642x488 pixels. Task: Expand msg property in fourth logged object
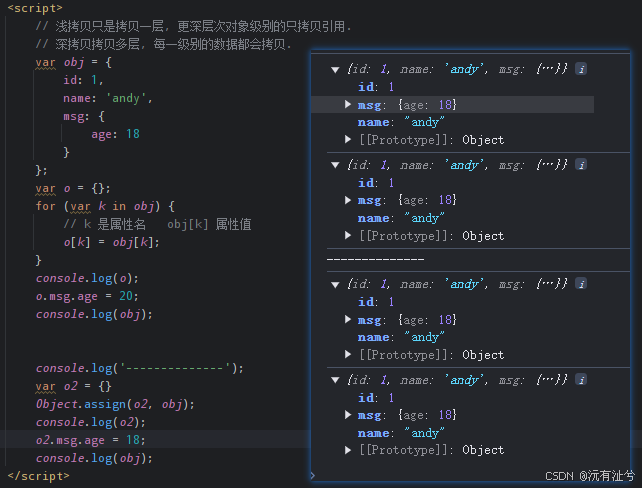coord(348,415)
